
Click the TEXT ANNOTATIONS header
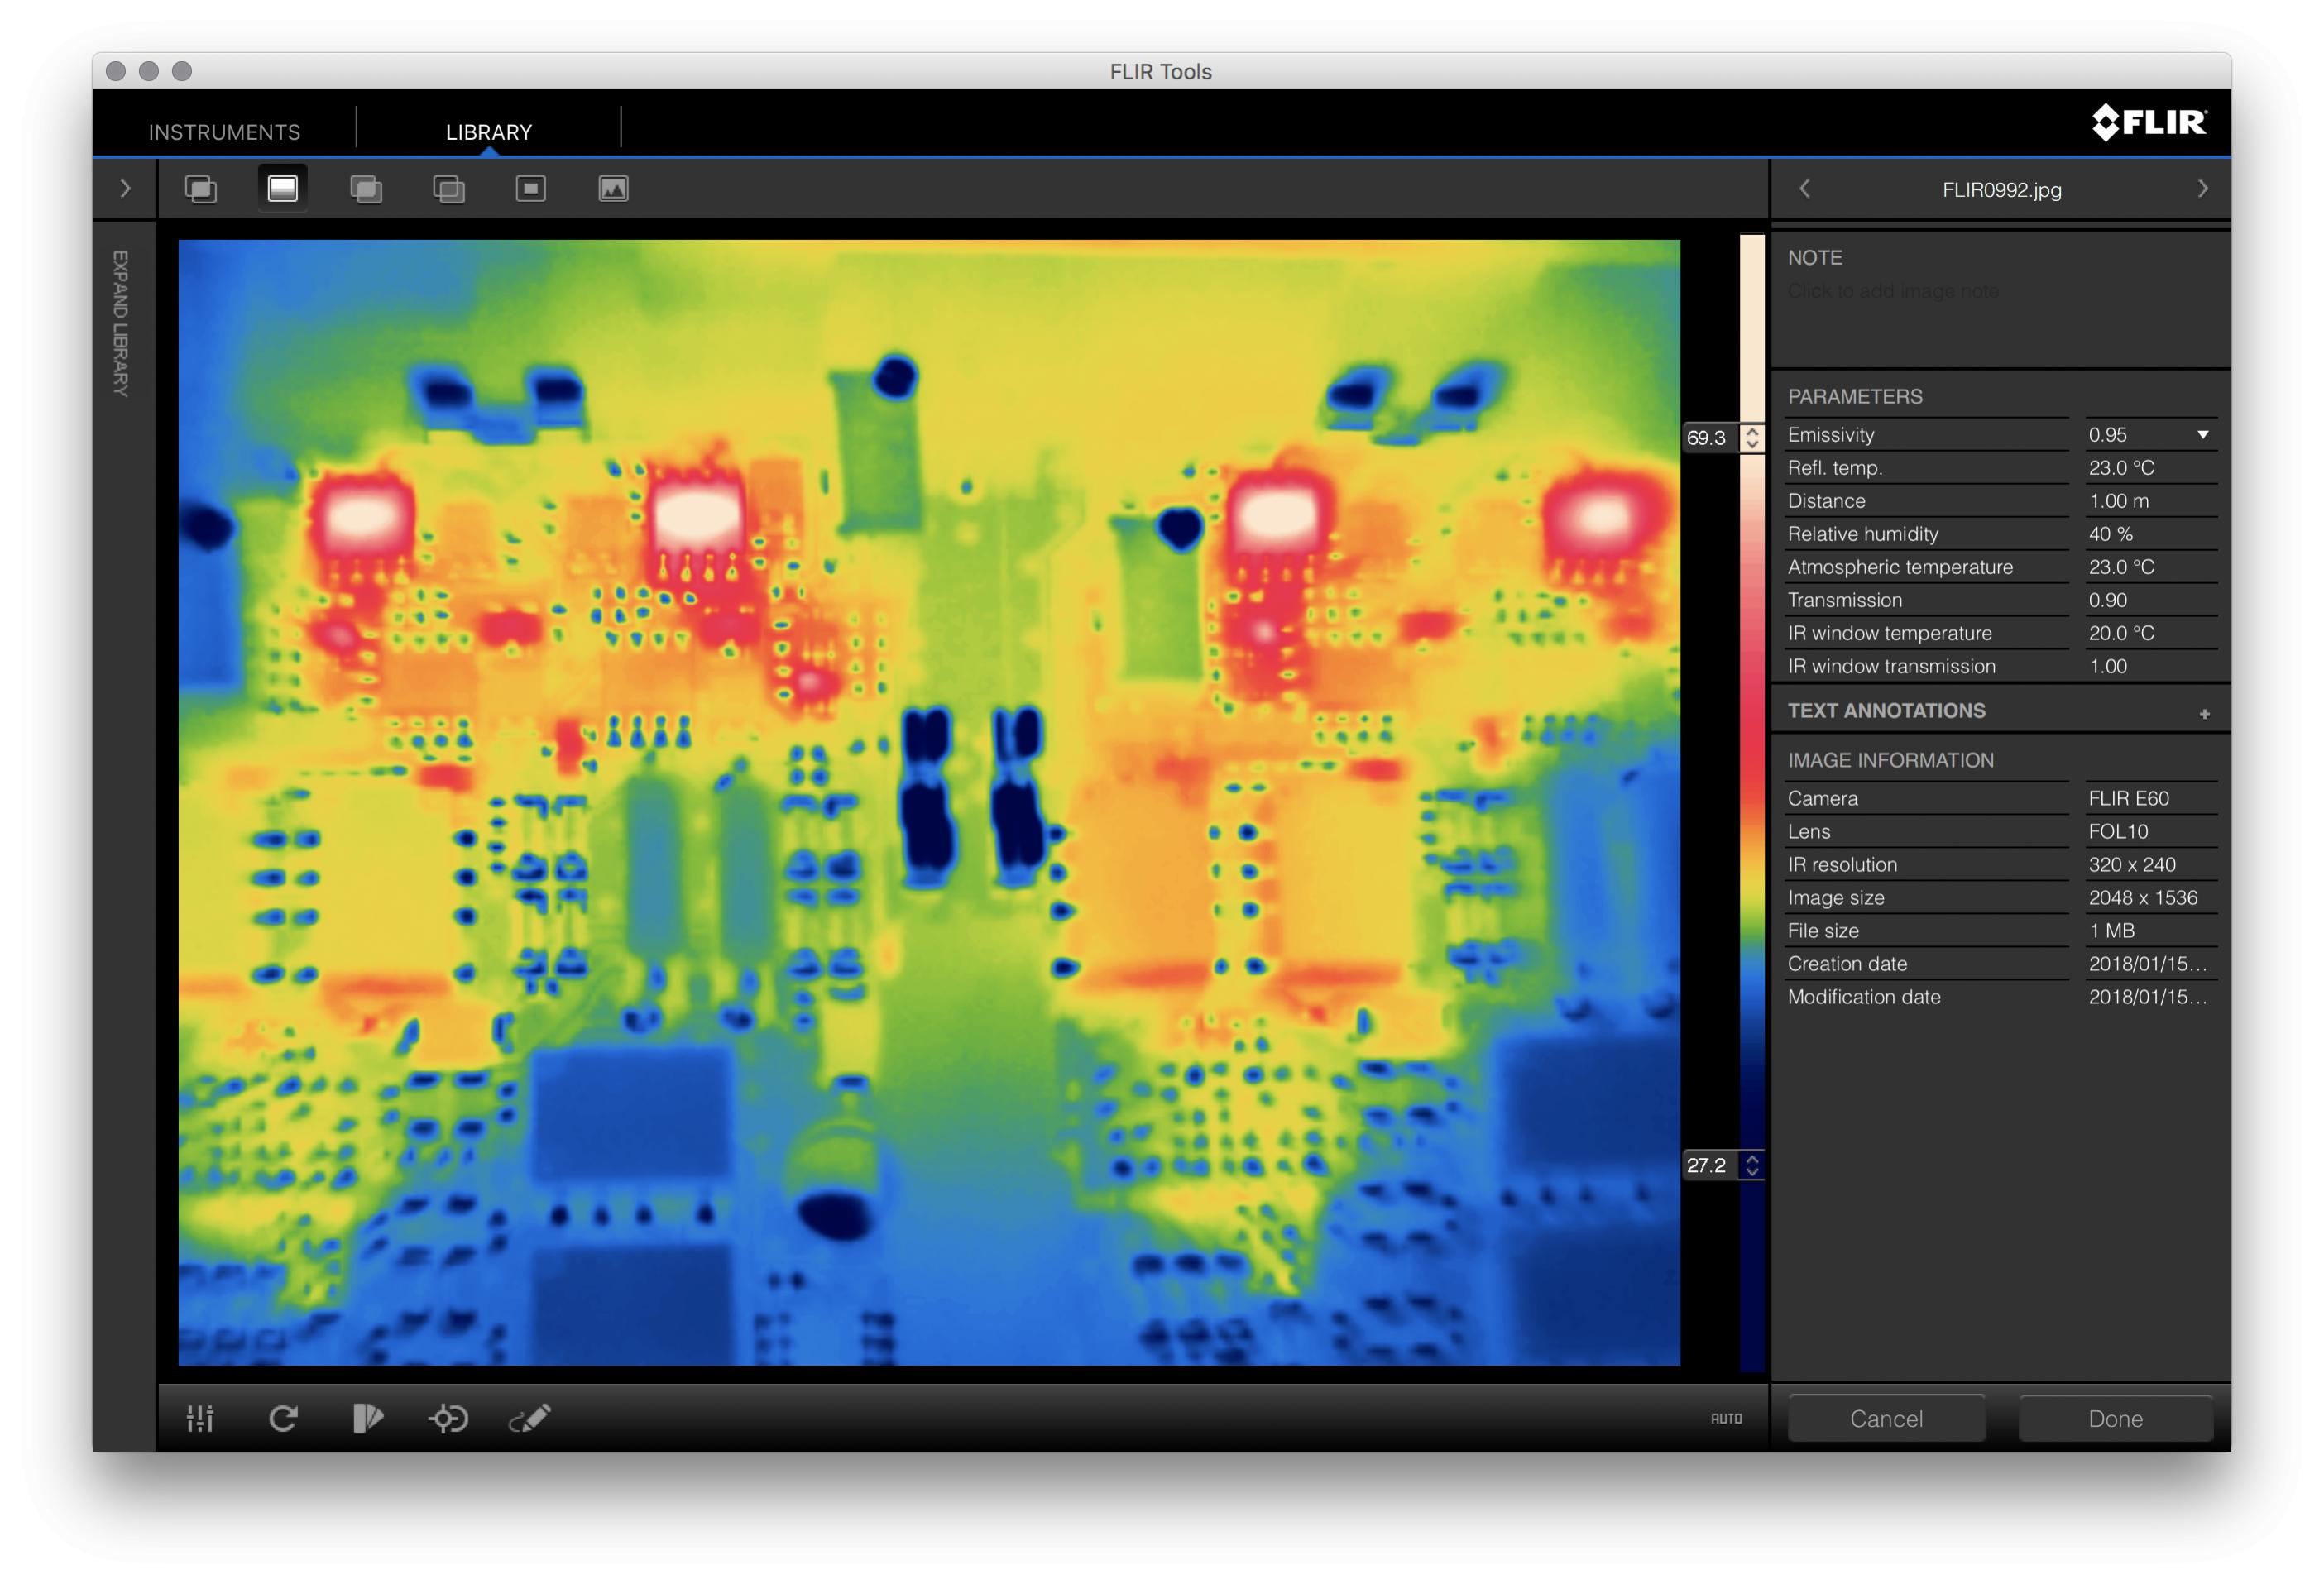point(1886,711)
